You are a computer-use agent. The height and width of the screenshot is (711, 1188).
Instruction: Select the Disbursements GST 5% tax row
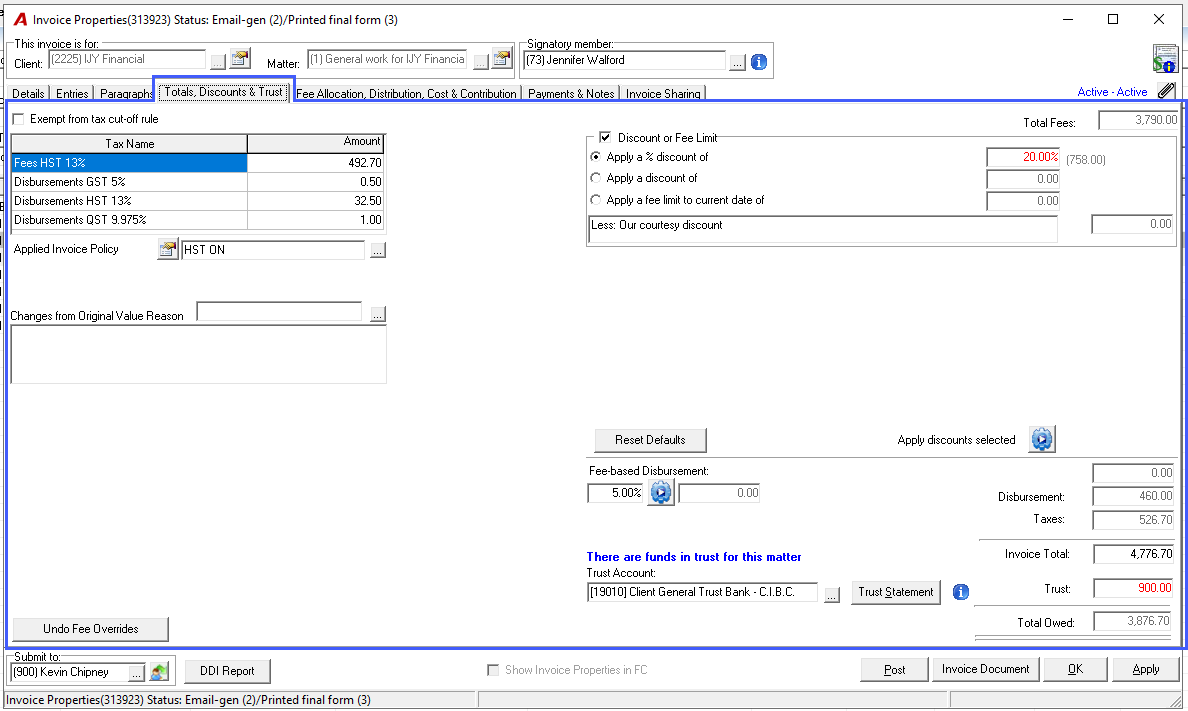tap(198, 182)
